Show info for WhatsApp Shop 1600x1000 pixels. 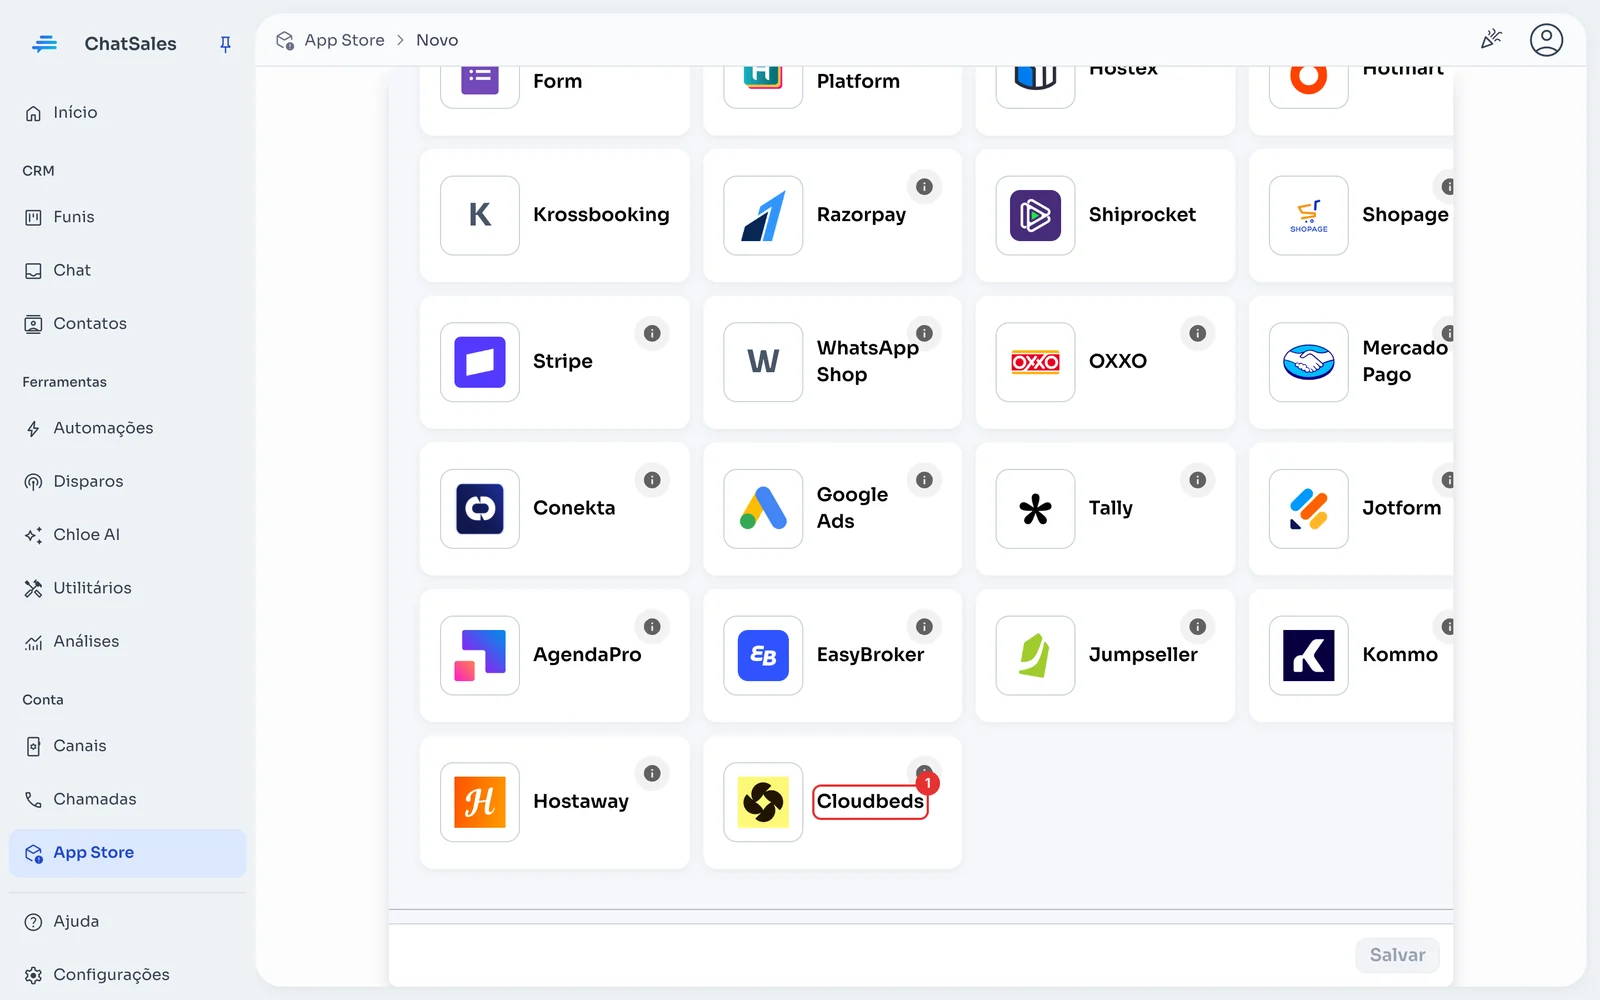tap(924, 333)
